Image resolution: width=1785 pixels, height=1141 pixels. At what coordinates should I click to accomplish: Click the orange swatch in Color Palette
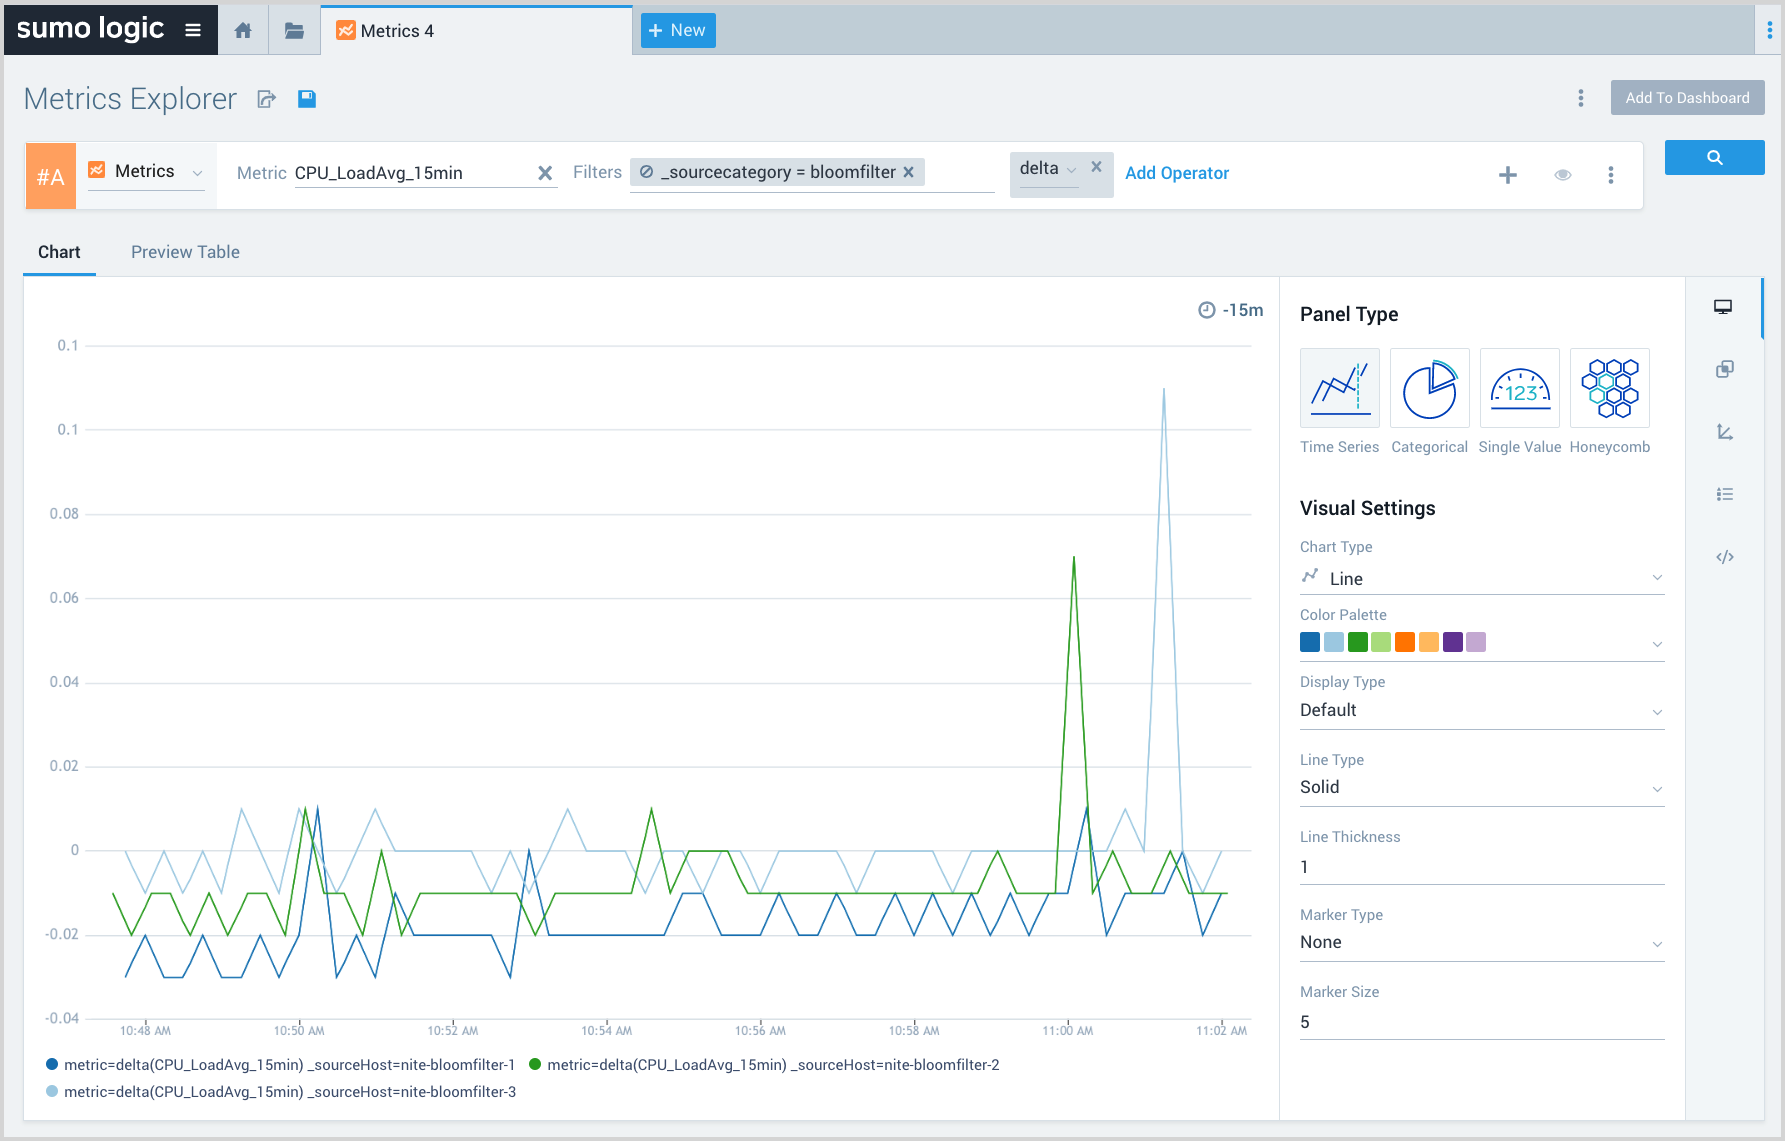(x=1404, y=642)
